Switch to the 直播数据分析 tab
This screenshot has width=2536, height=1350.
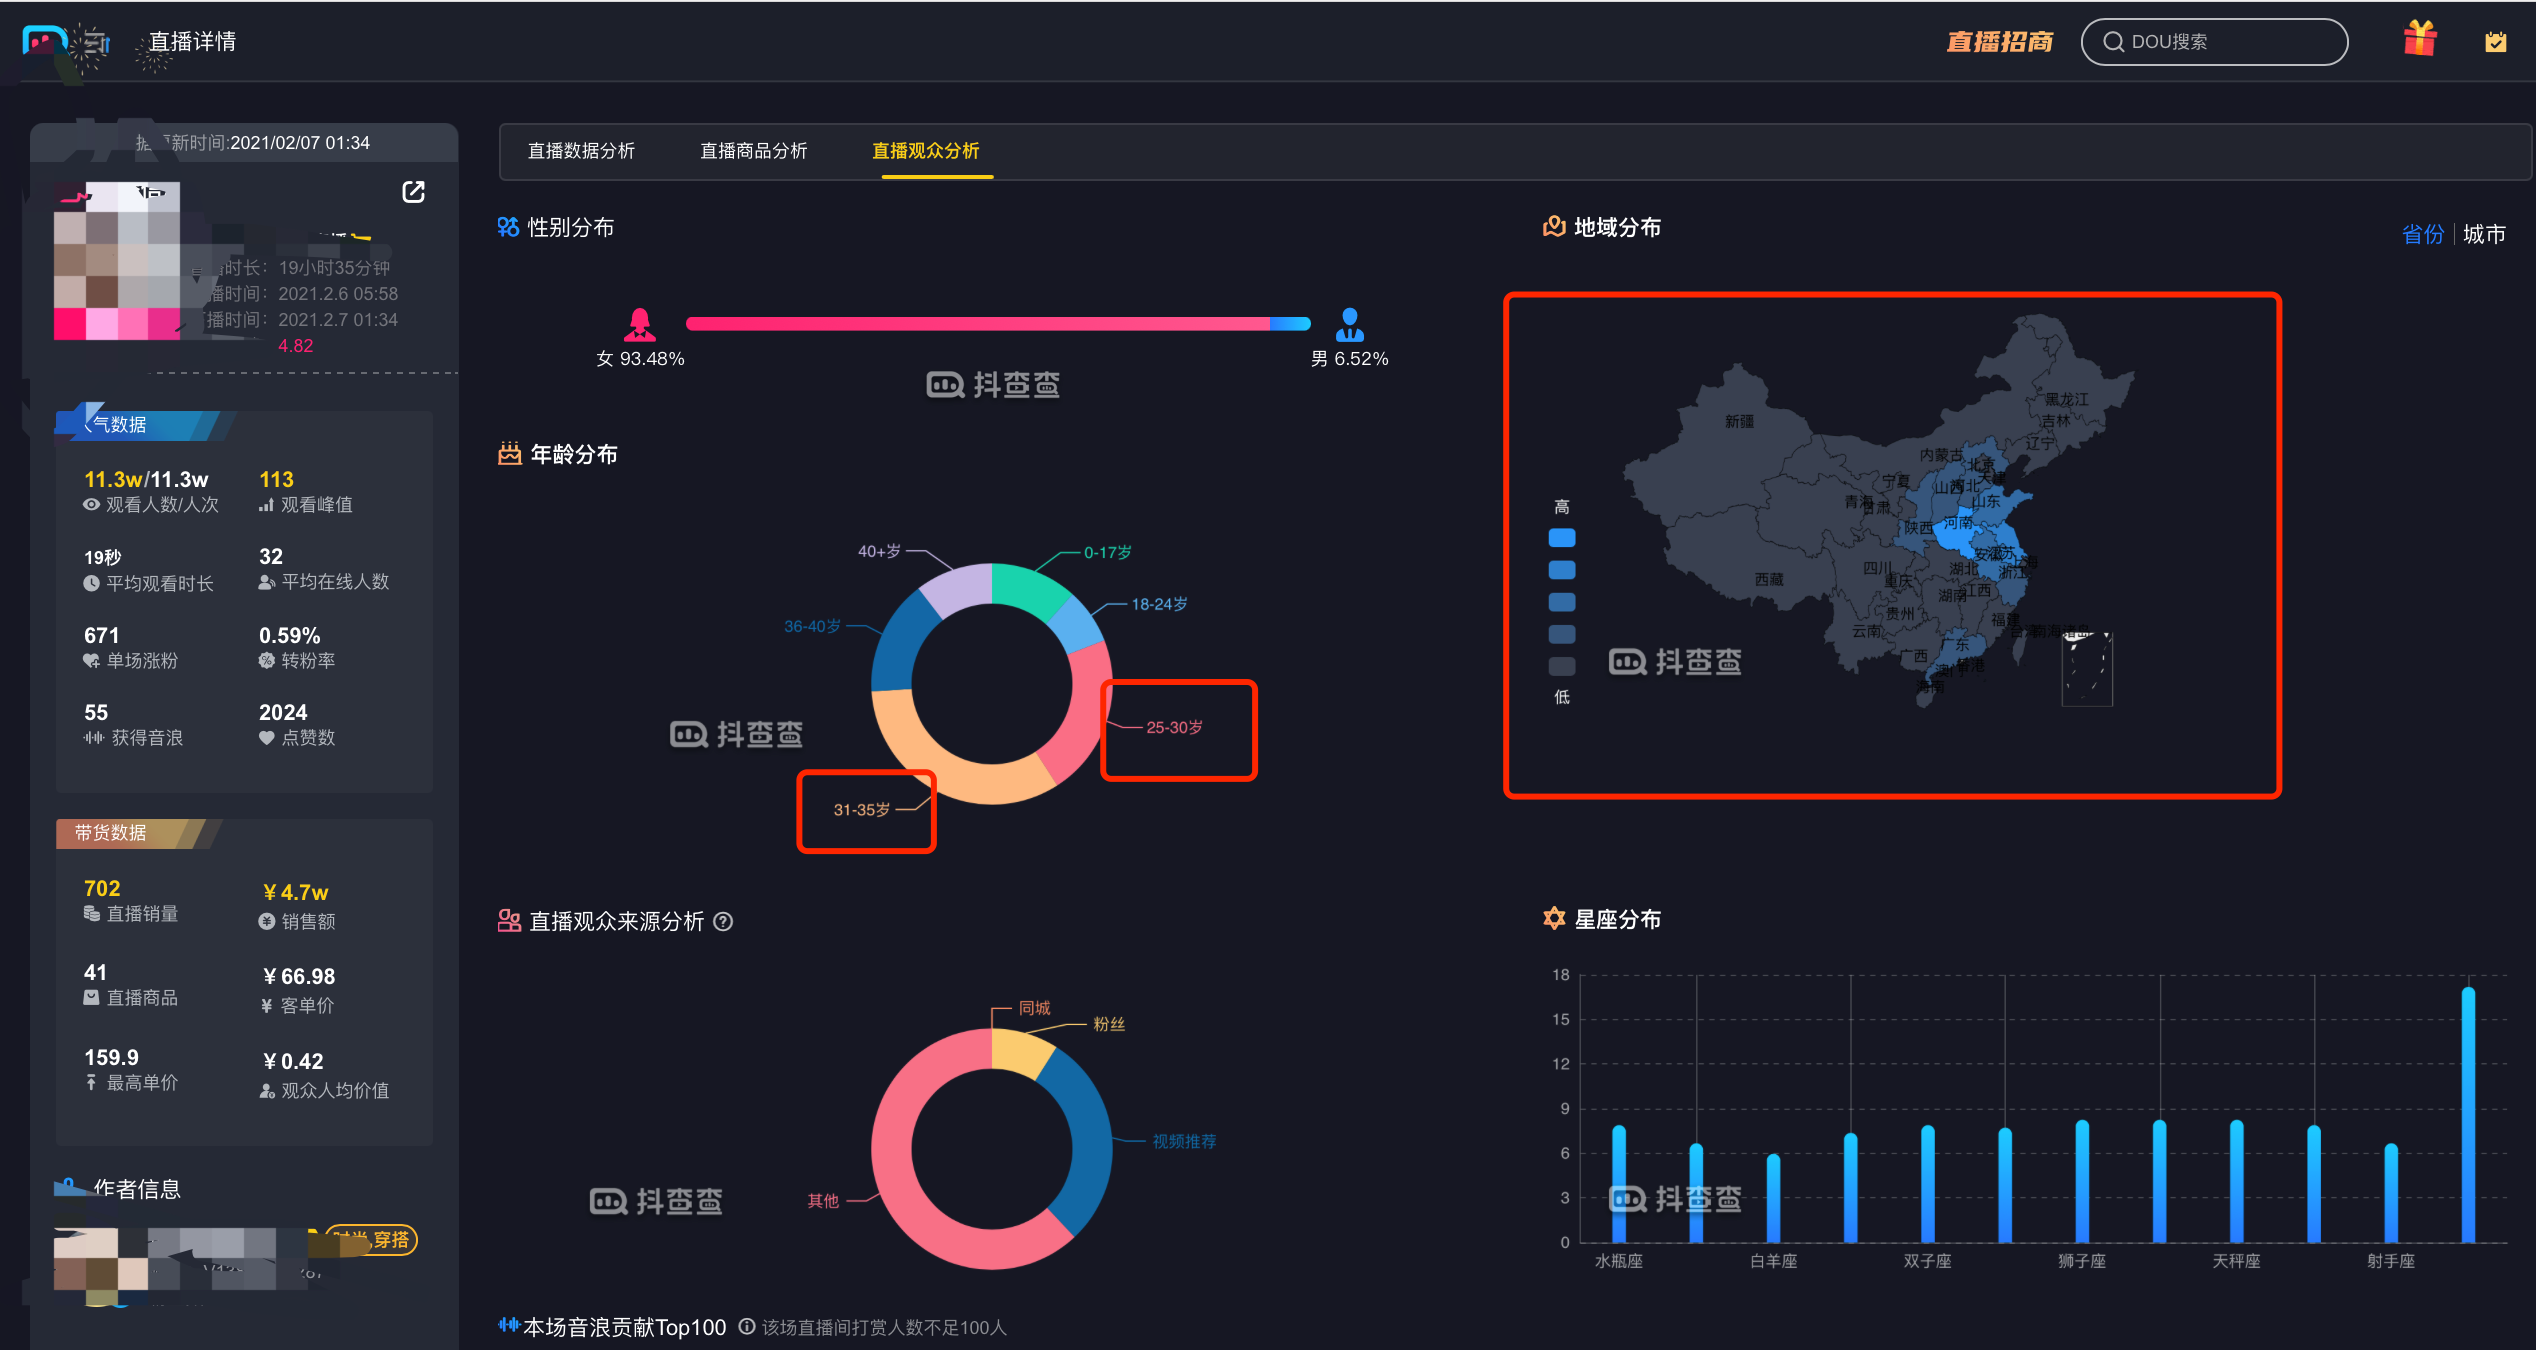coord(581,151)
